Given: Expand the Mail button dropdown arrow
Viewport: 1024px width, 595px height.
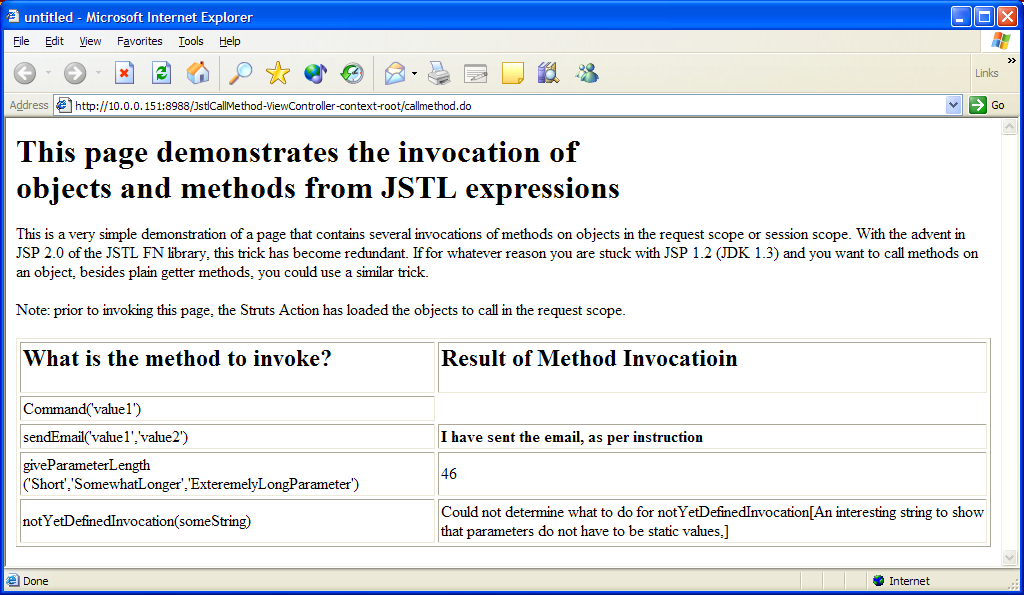Looking at the screenshot, I should pos(414,73).
